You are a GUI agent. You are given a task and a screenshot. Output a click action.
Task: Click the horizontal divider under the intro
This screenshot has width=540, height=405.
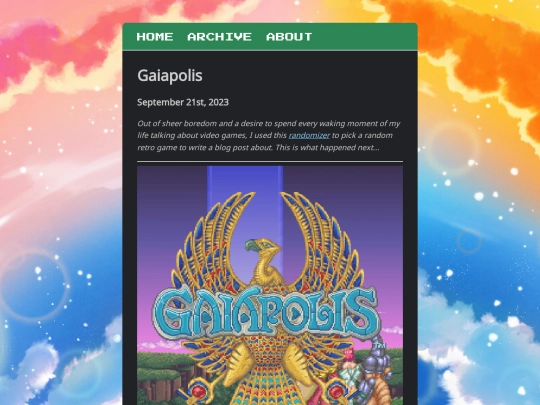tap(270, 161)
